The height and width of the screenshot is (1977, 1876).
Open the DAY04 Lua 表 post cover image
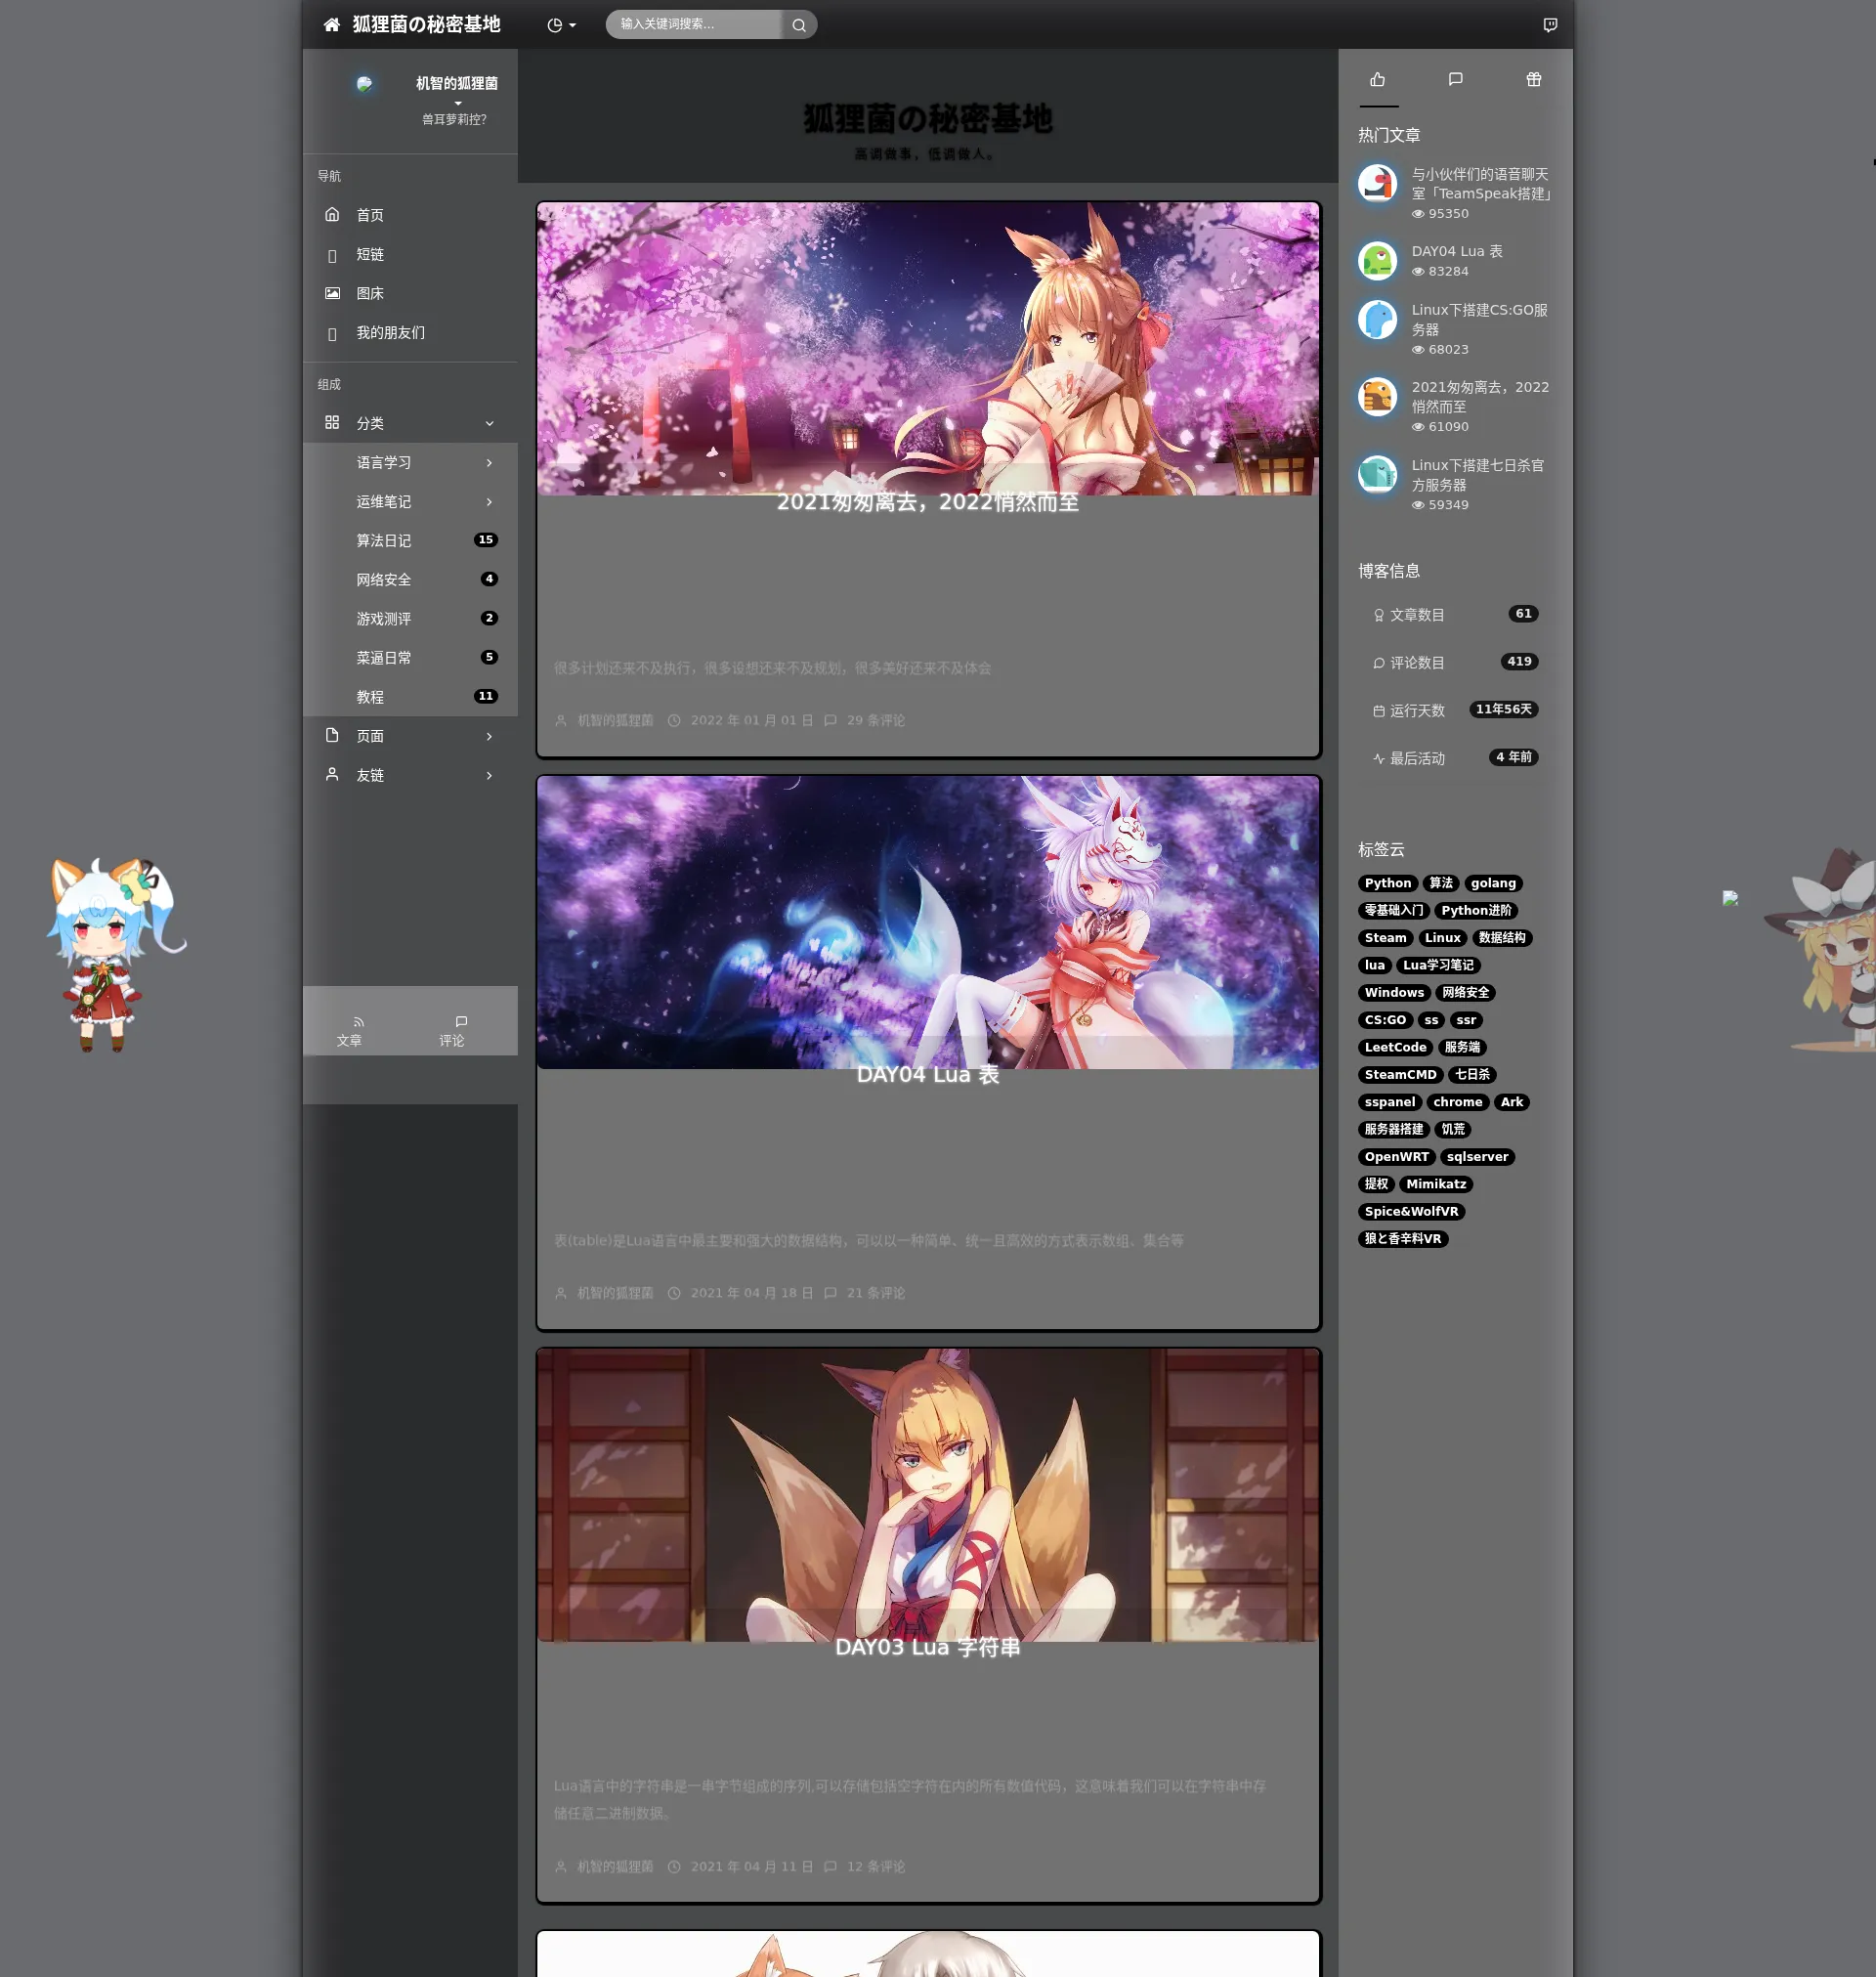928,922
